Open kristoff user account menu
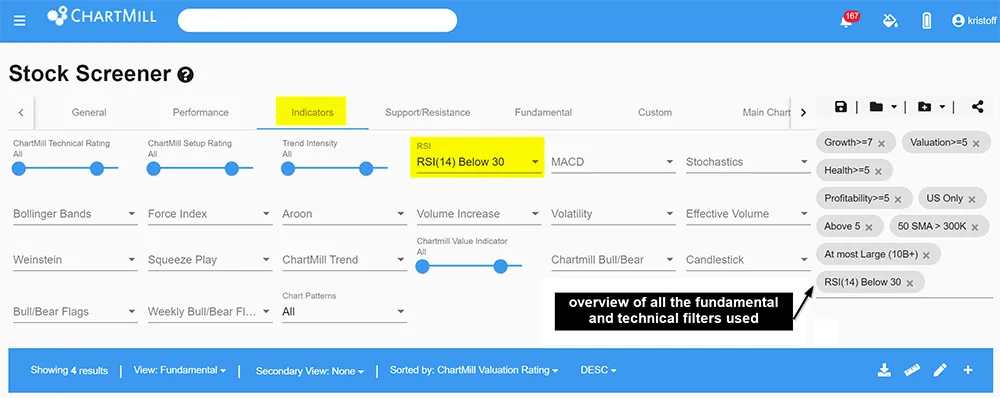The height and width of the screenshot is (398, 1000). [x=973, y=21]
